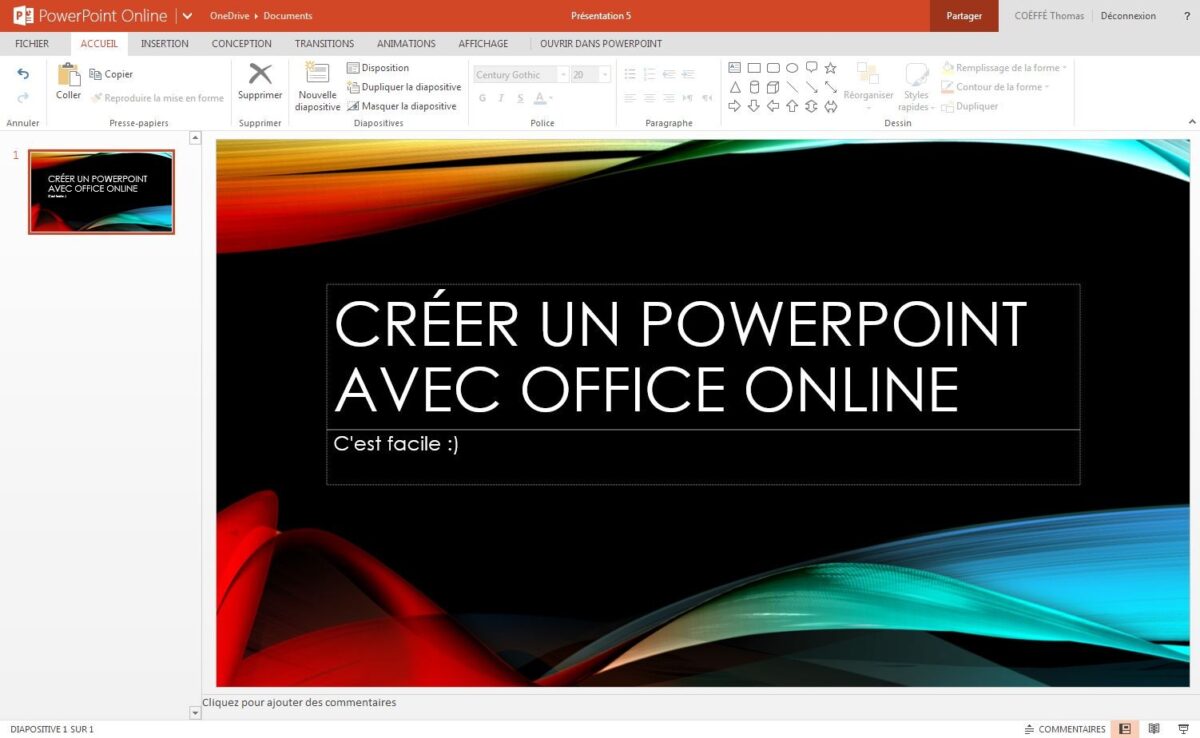The height and width of the screenshot is (738, 1200).
Task: Open the app switcher dropdown arrow
Action: pos(187,16)
